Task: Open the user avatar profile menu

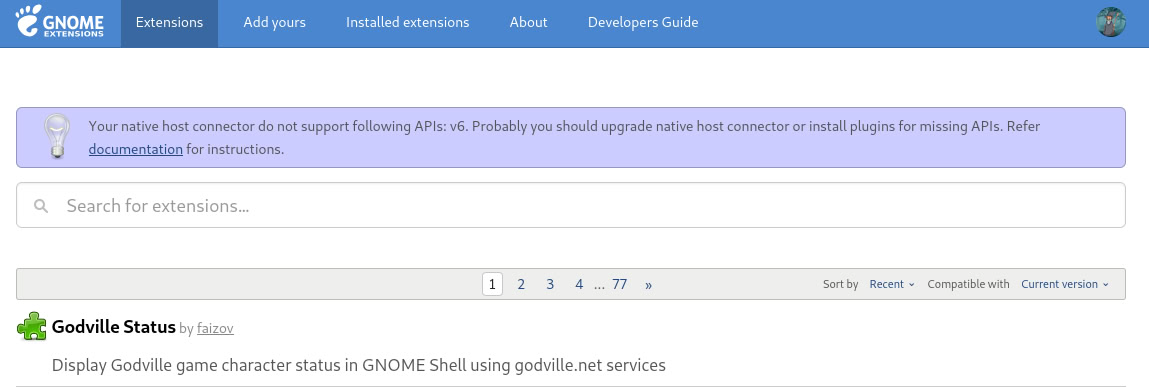Action: (x=1110, y=22)
